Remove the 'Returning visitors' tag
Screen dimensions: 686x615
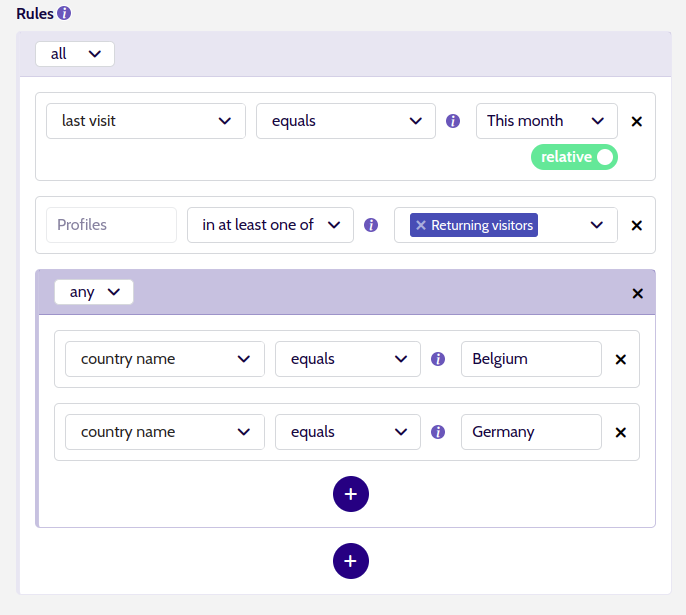pos(421,225)
